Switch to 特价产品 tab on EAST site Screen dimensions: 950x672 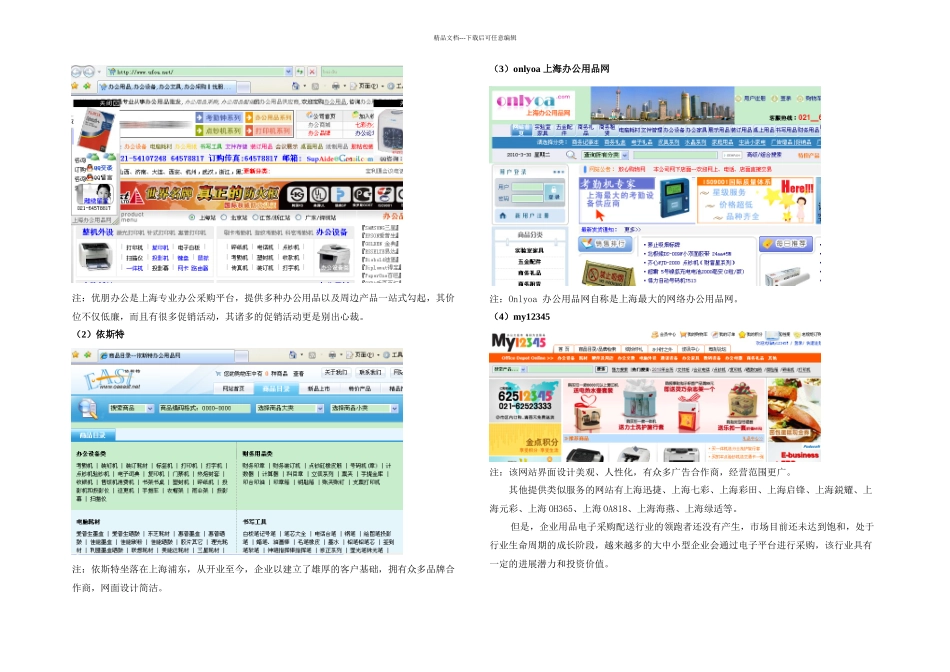(x=360, y=388)
